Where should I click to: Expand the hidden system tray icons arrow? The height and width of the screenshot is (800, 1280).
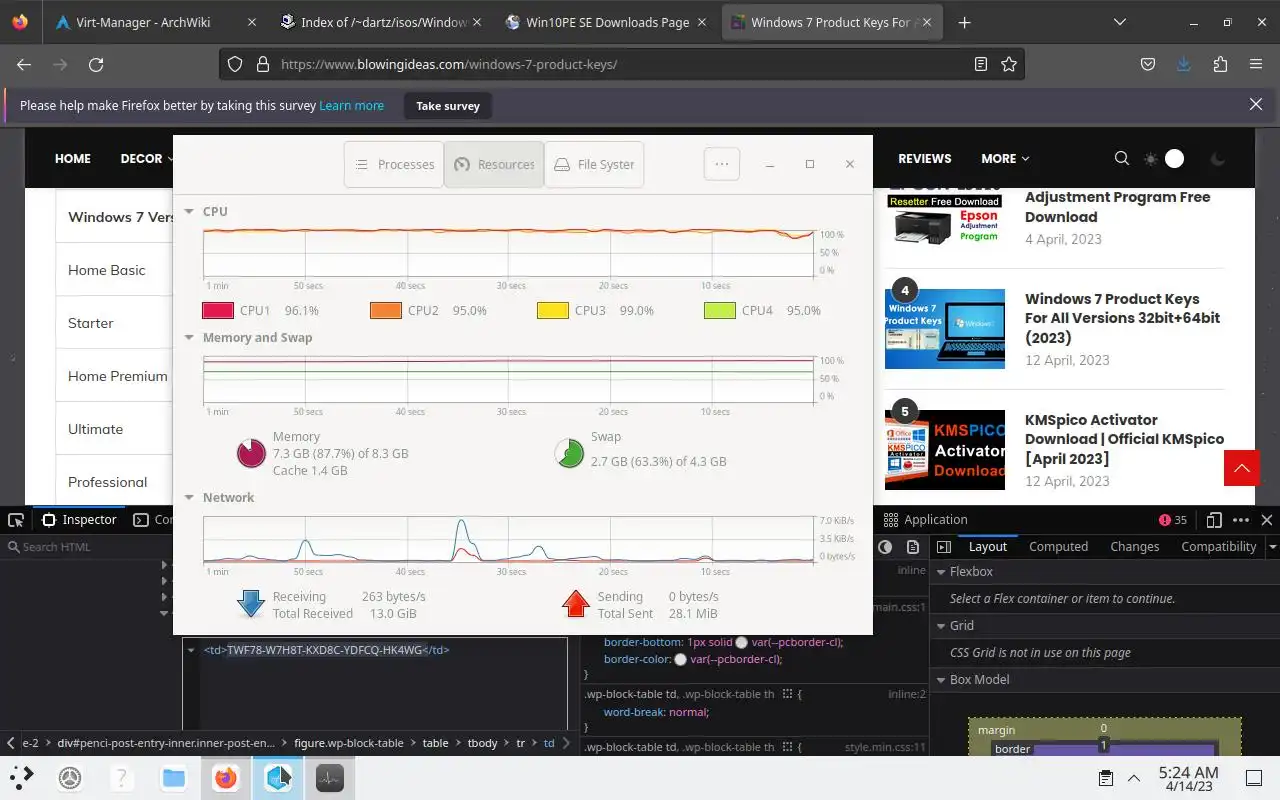pyautogui.click(x=1134, y=778)
